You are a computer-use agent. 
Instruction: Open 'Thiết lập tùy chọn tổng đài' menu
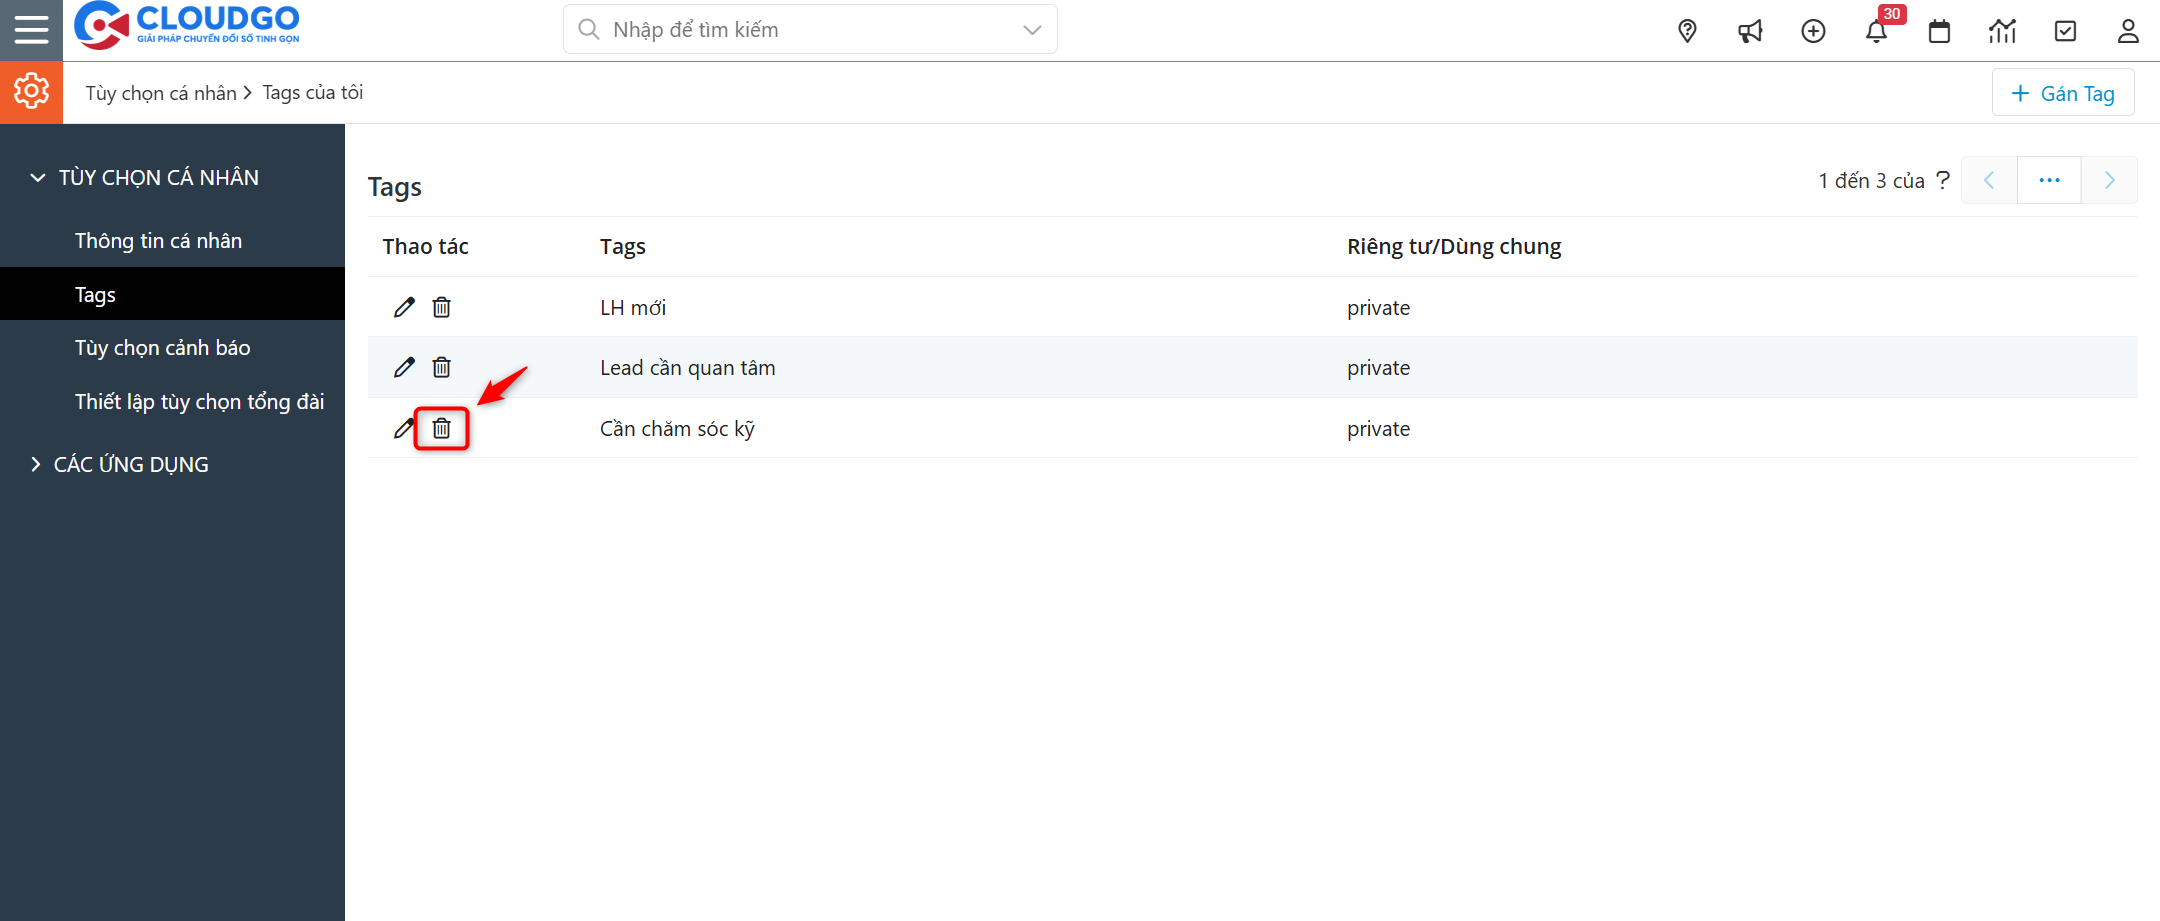tap(199, 401)
